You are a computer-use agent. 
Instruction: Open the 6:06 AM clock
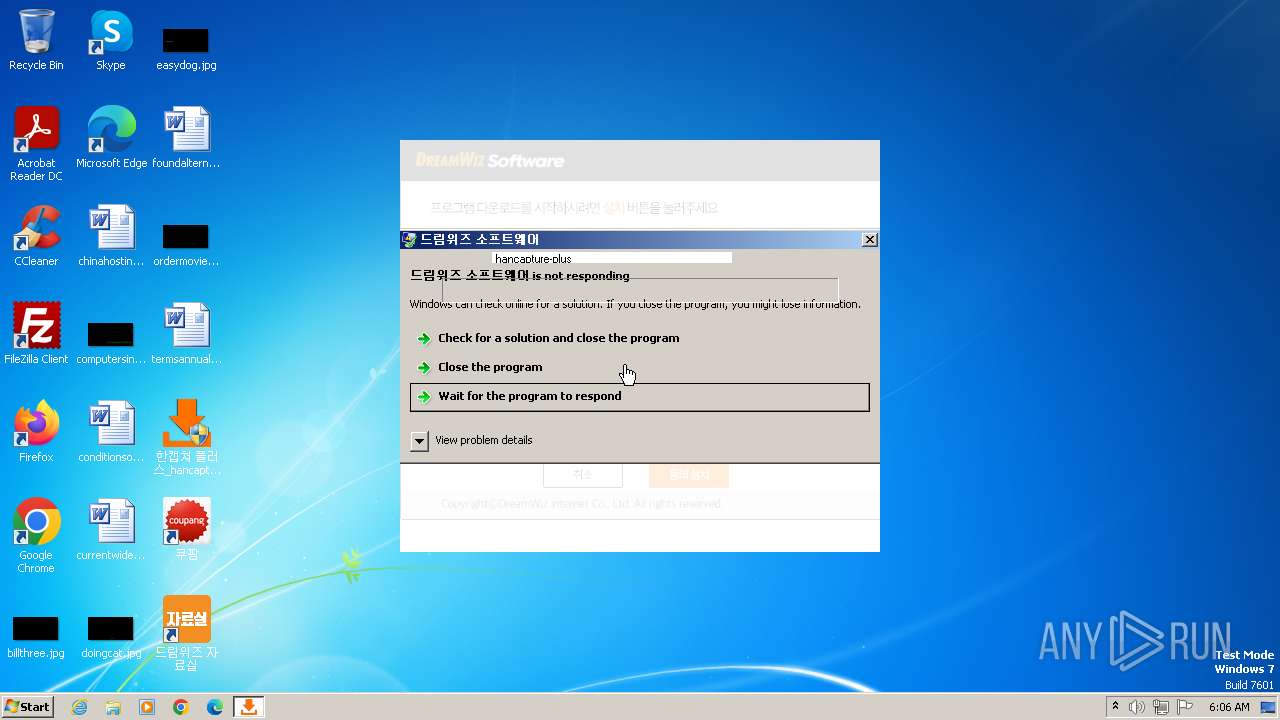click(1229, 707)
